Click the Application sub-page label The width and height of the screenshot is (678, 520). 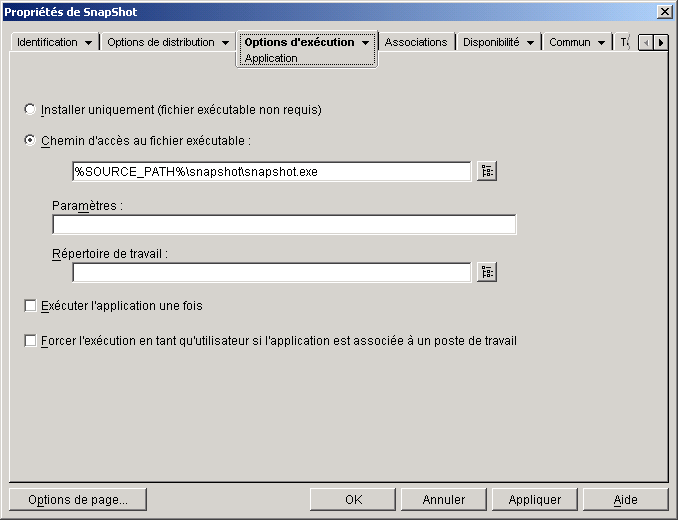[271, 58]
